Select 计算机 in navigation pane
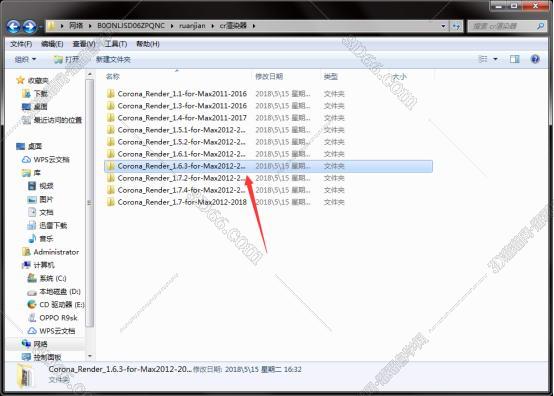The height and width of the screenshot is (396, 554). pyautogui.click(x=44, y=265)
